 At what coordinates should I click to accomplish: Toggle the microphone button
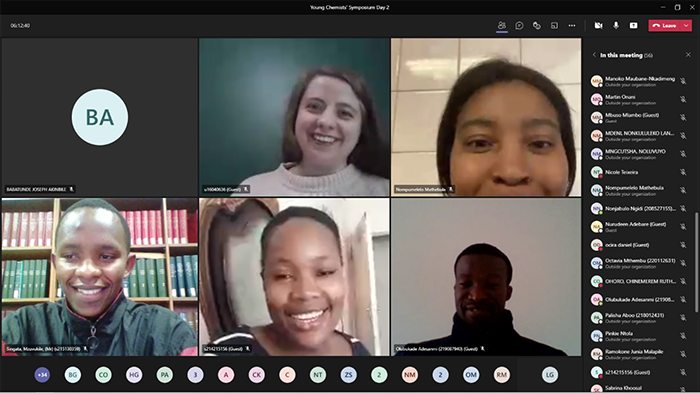point(616,25)
